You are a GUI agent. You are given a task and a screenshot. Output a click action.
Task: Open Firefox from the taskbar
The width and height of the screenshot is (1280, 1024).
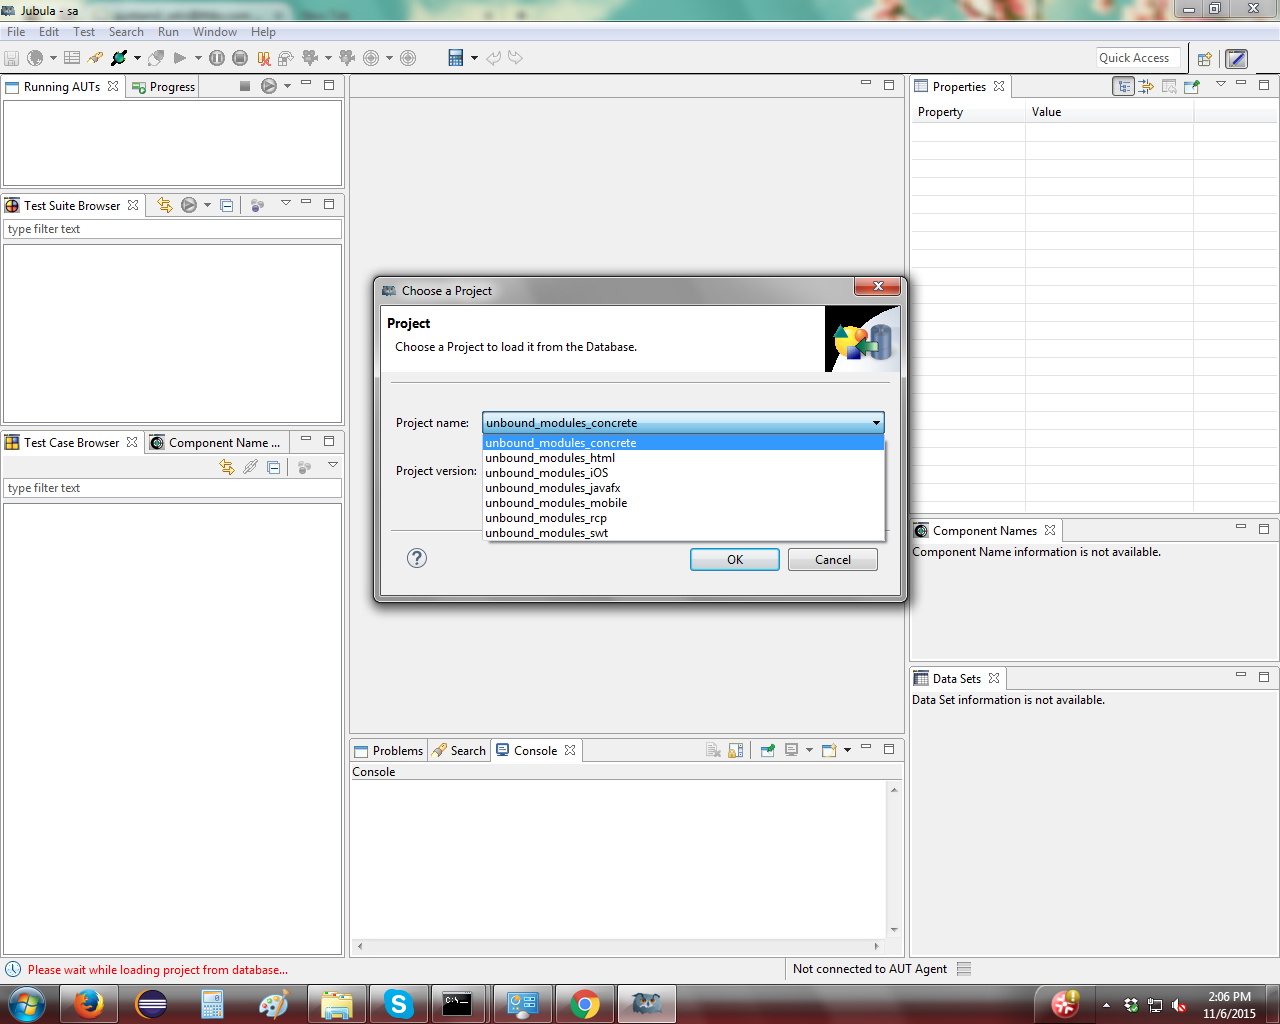pyautogui.click(x=88, y=1004)
